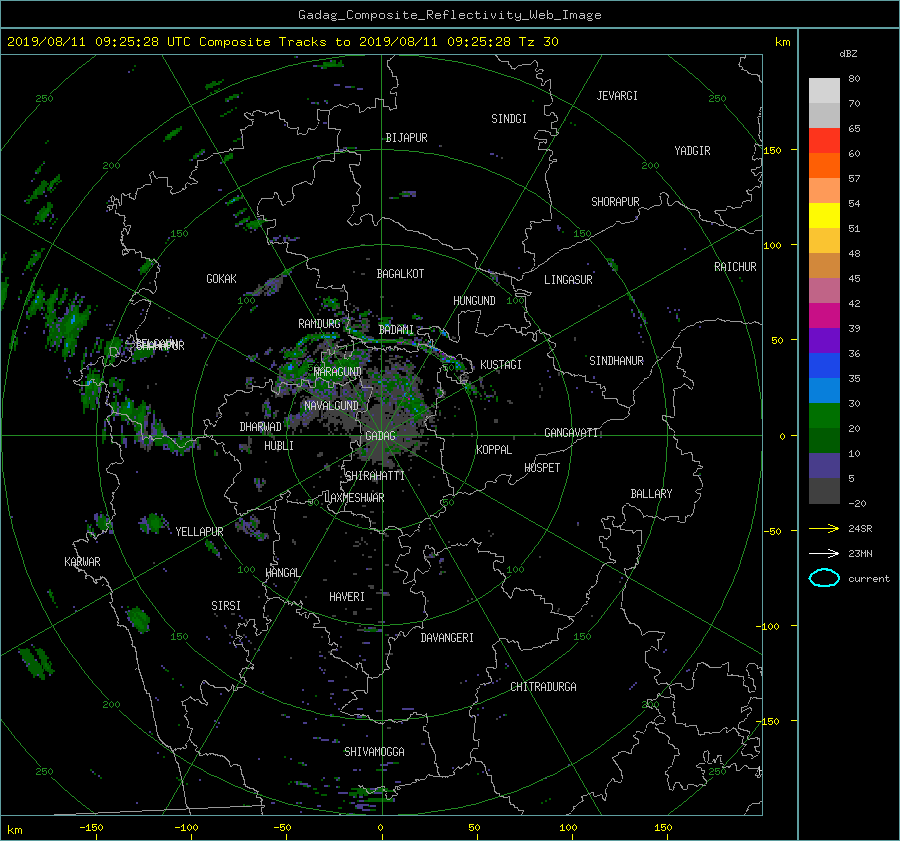Select the red 65 dBZ color swatch
Viewport: 900px width, 841px height.
pyautogui.click(x=824, y=141)
